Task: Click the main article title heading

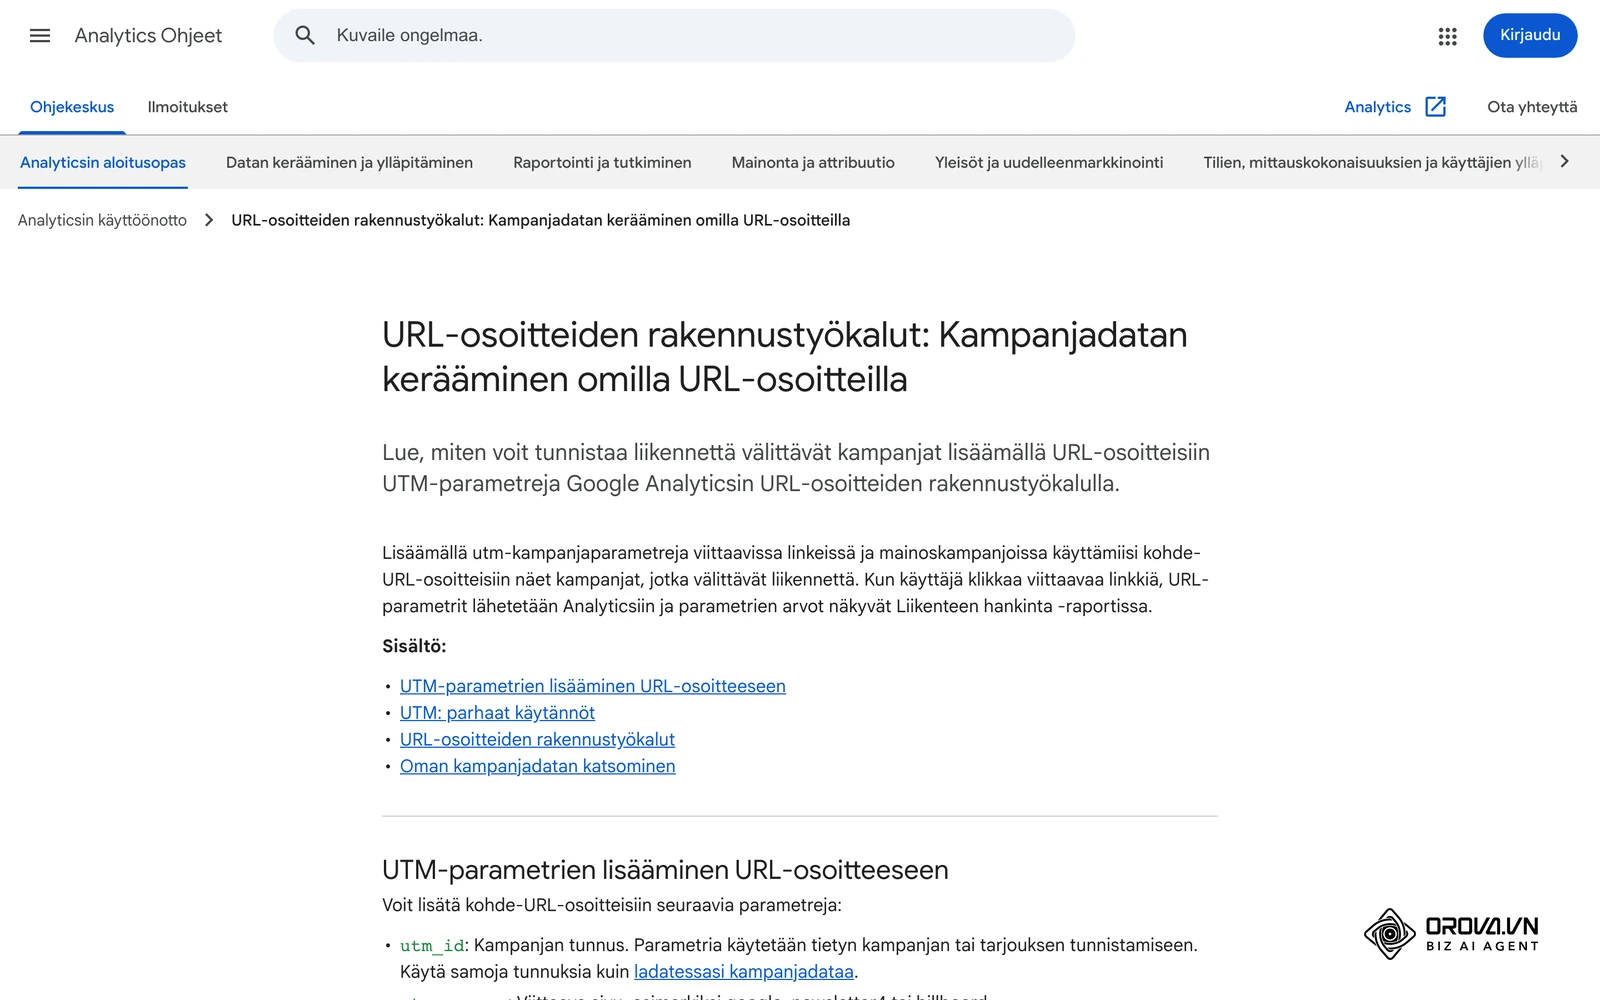Action: tap(785, 357)
